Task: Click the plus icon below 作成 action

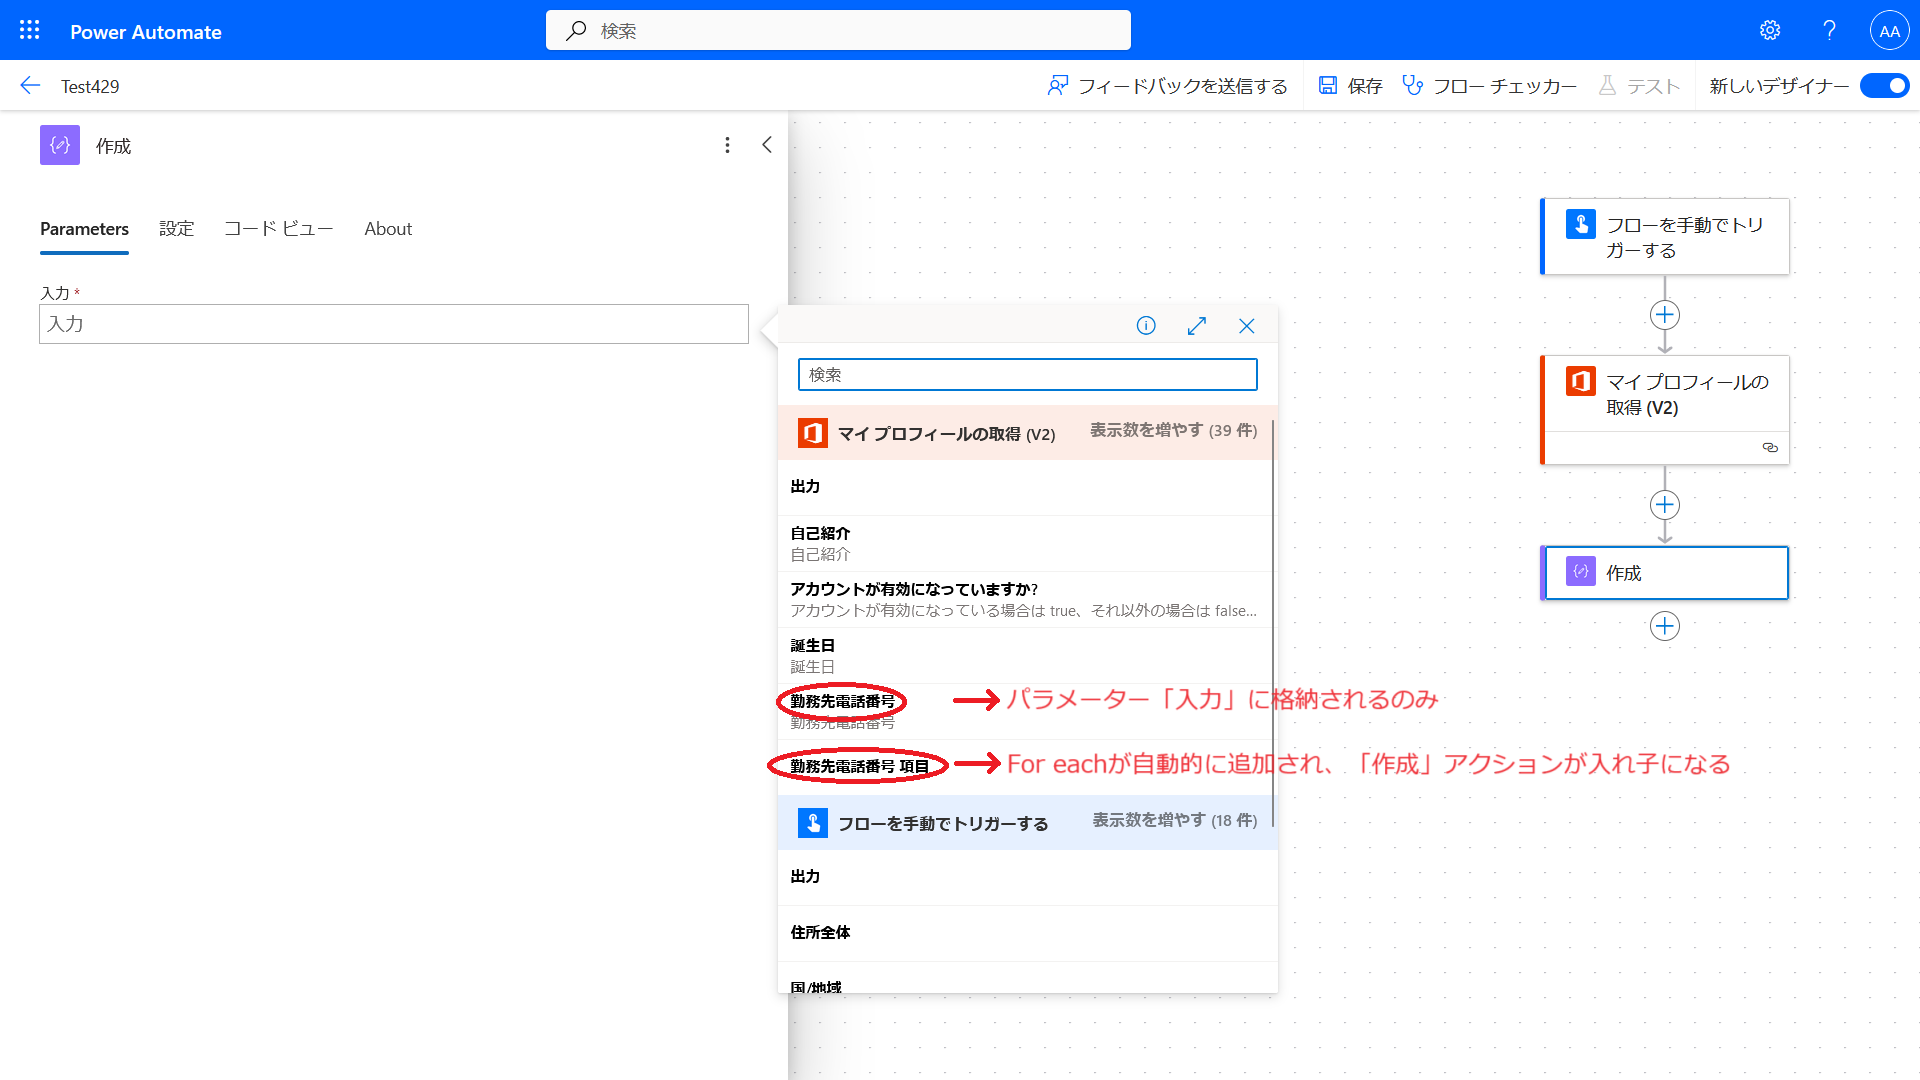Action: pyautogui.click(x=1664, y=627)
